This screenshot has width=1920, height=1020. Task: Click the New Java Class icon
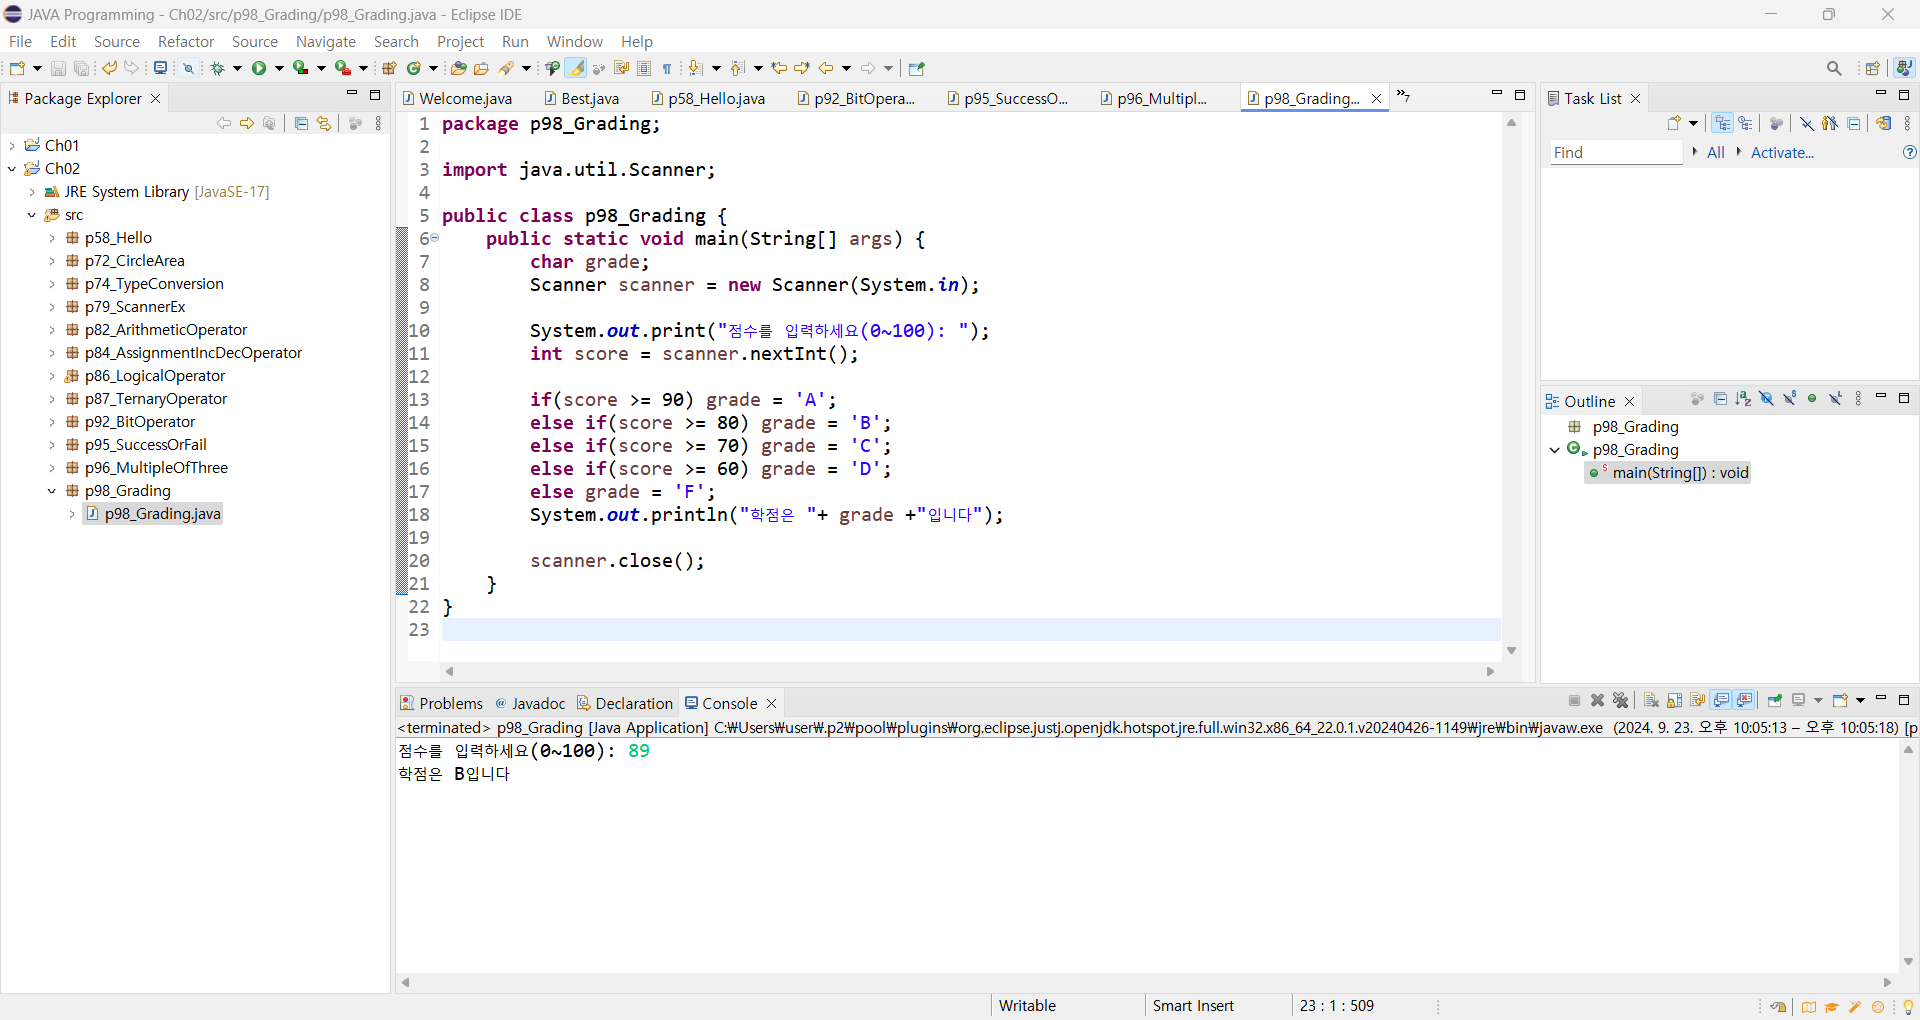413,68
